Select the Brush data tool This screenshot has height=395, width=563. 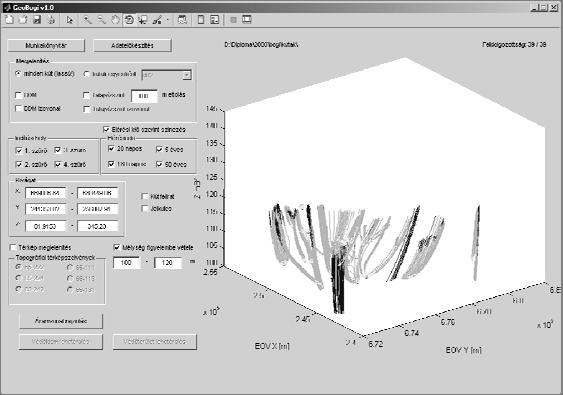[157, 20]
